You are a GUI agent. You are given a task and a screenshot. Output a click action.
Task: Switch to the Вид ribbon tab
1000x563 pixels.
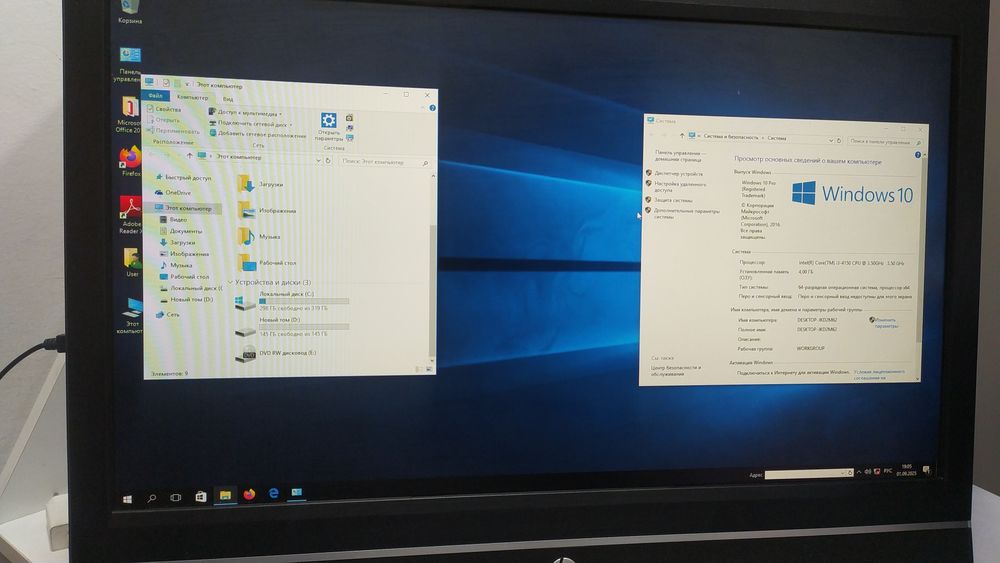pyautogui.click(x=228, y=99)
